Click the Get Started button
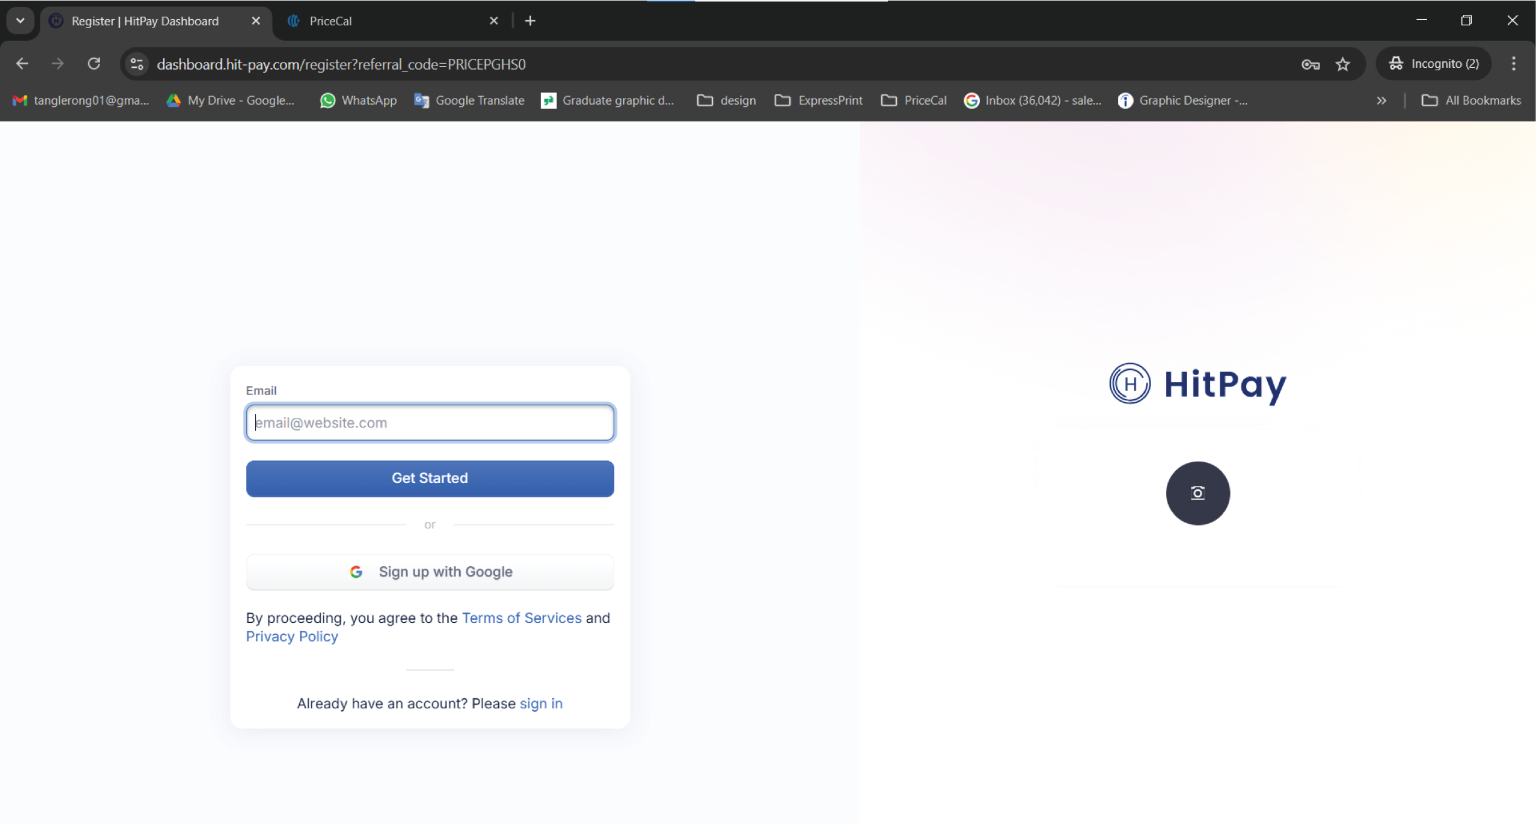 pos(429,478)
